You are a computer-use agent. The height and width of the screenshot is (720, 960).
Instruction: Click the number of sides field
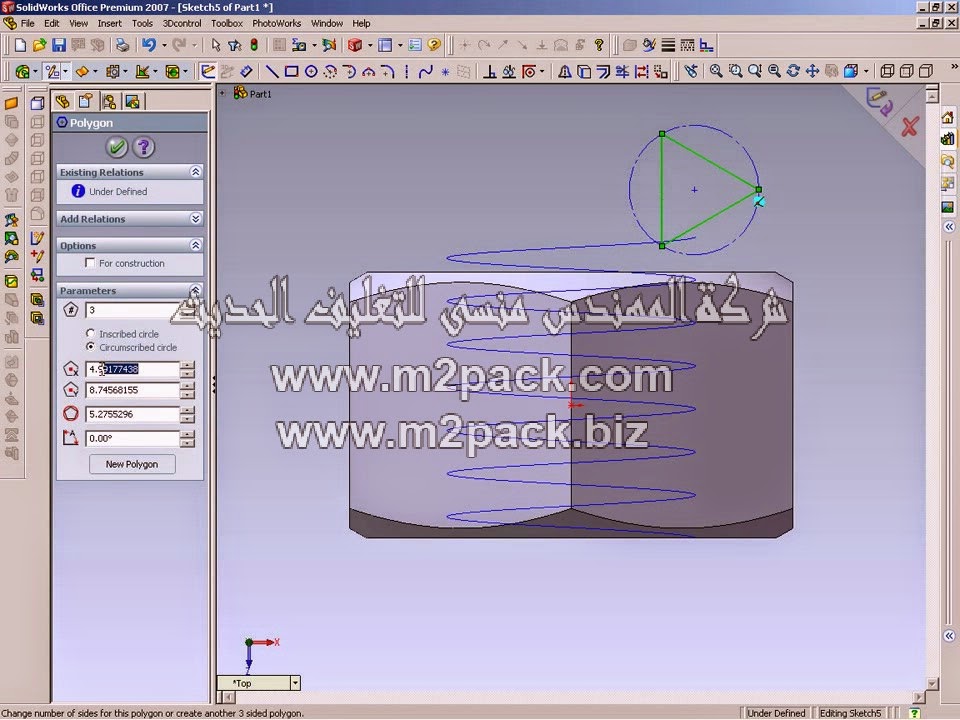coord(132,310)
